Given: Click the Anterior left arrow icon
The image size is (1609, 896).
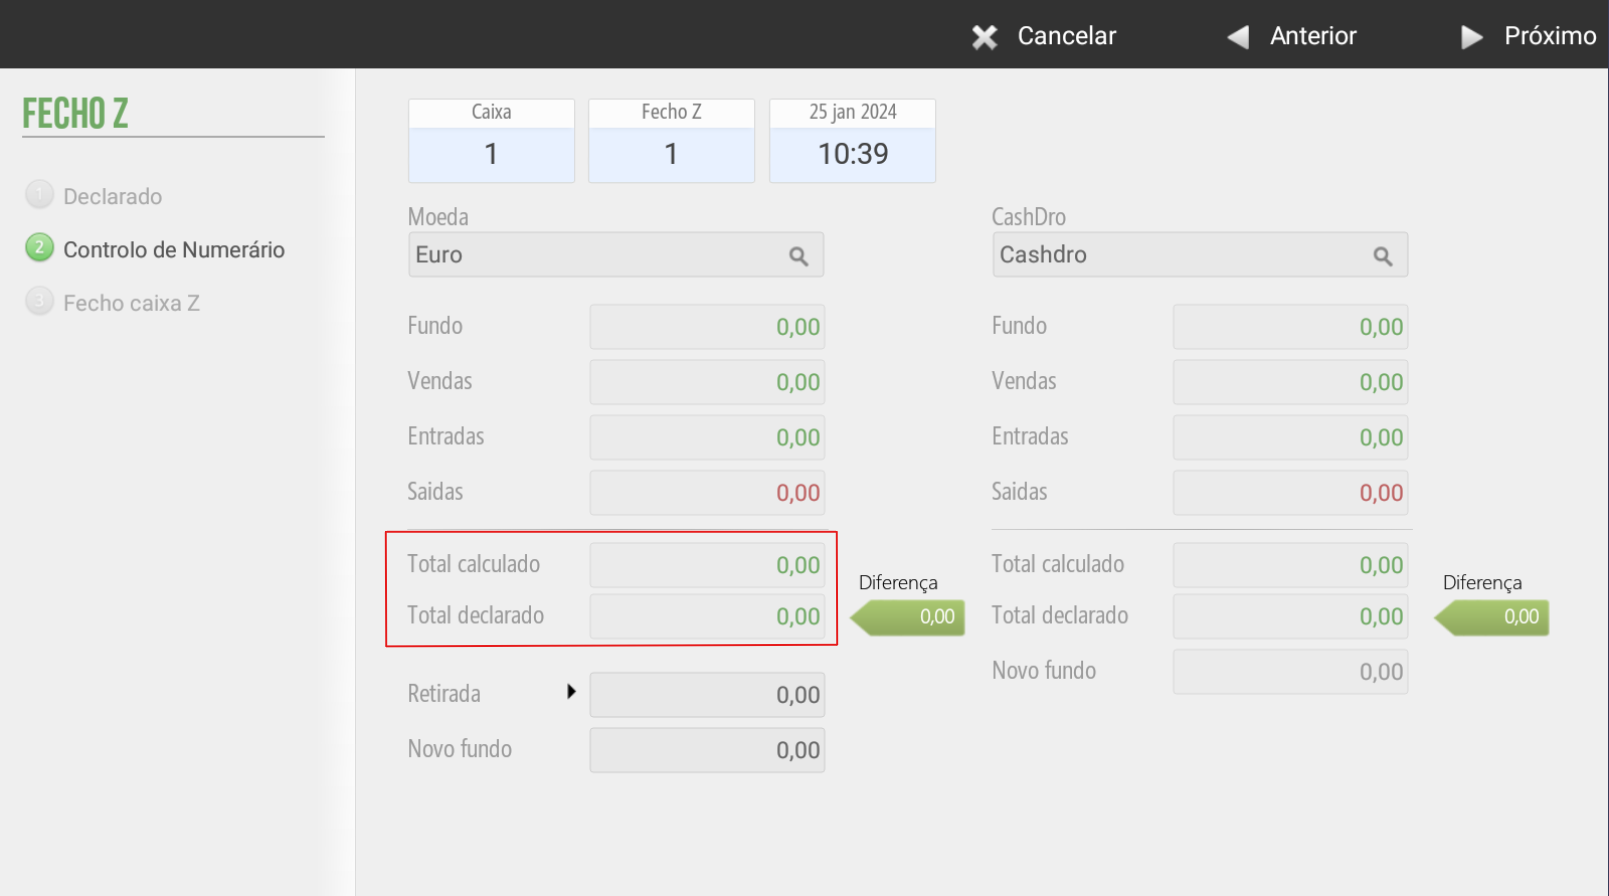Looking at the screenshot, I should (x=1239, y=37).
